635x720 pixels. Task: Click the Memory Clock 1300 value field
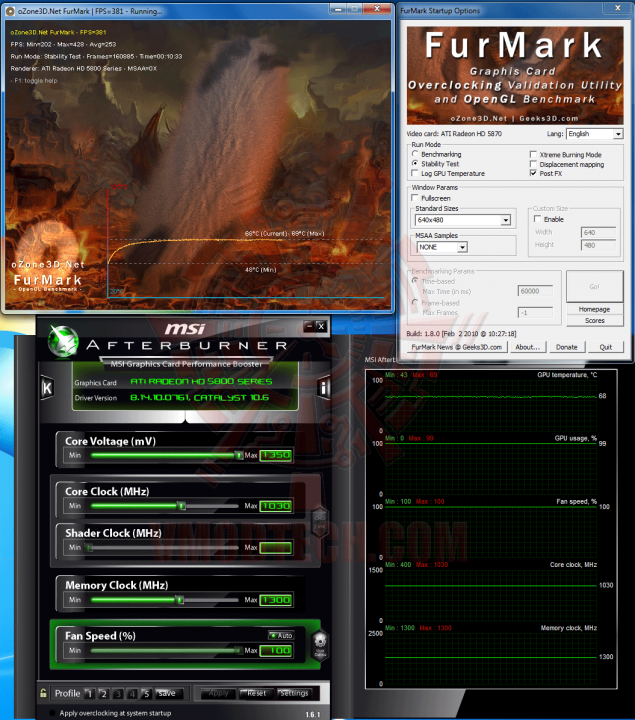(x=276, y=600)
